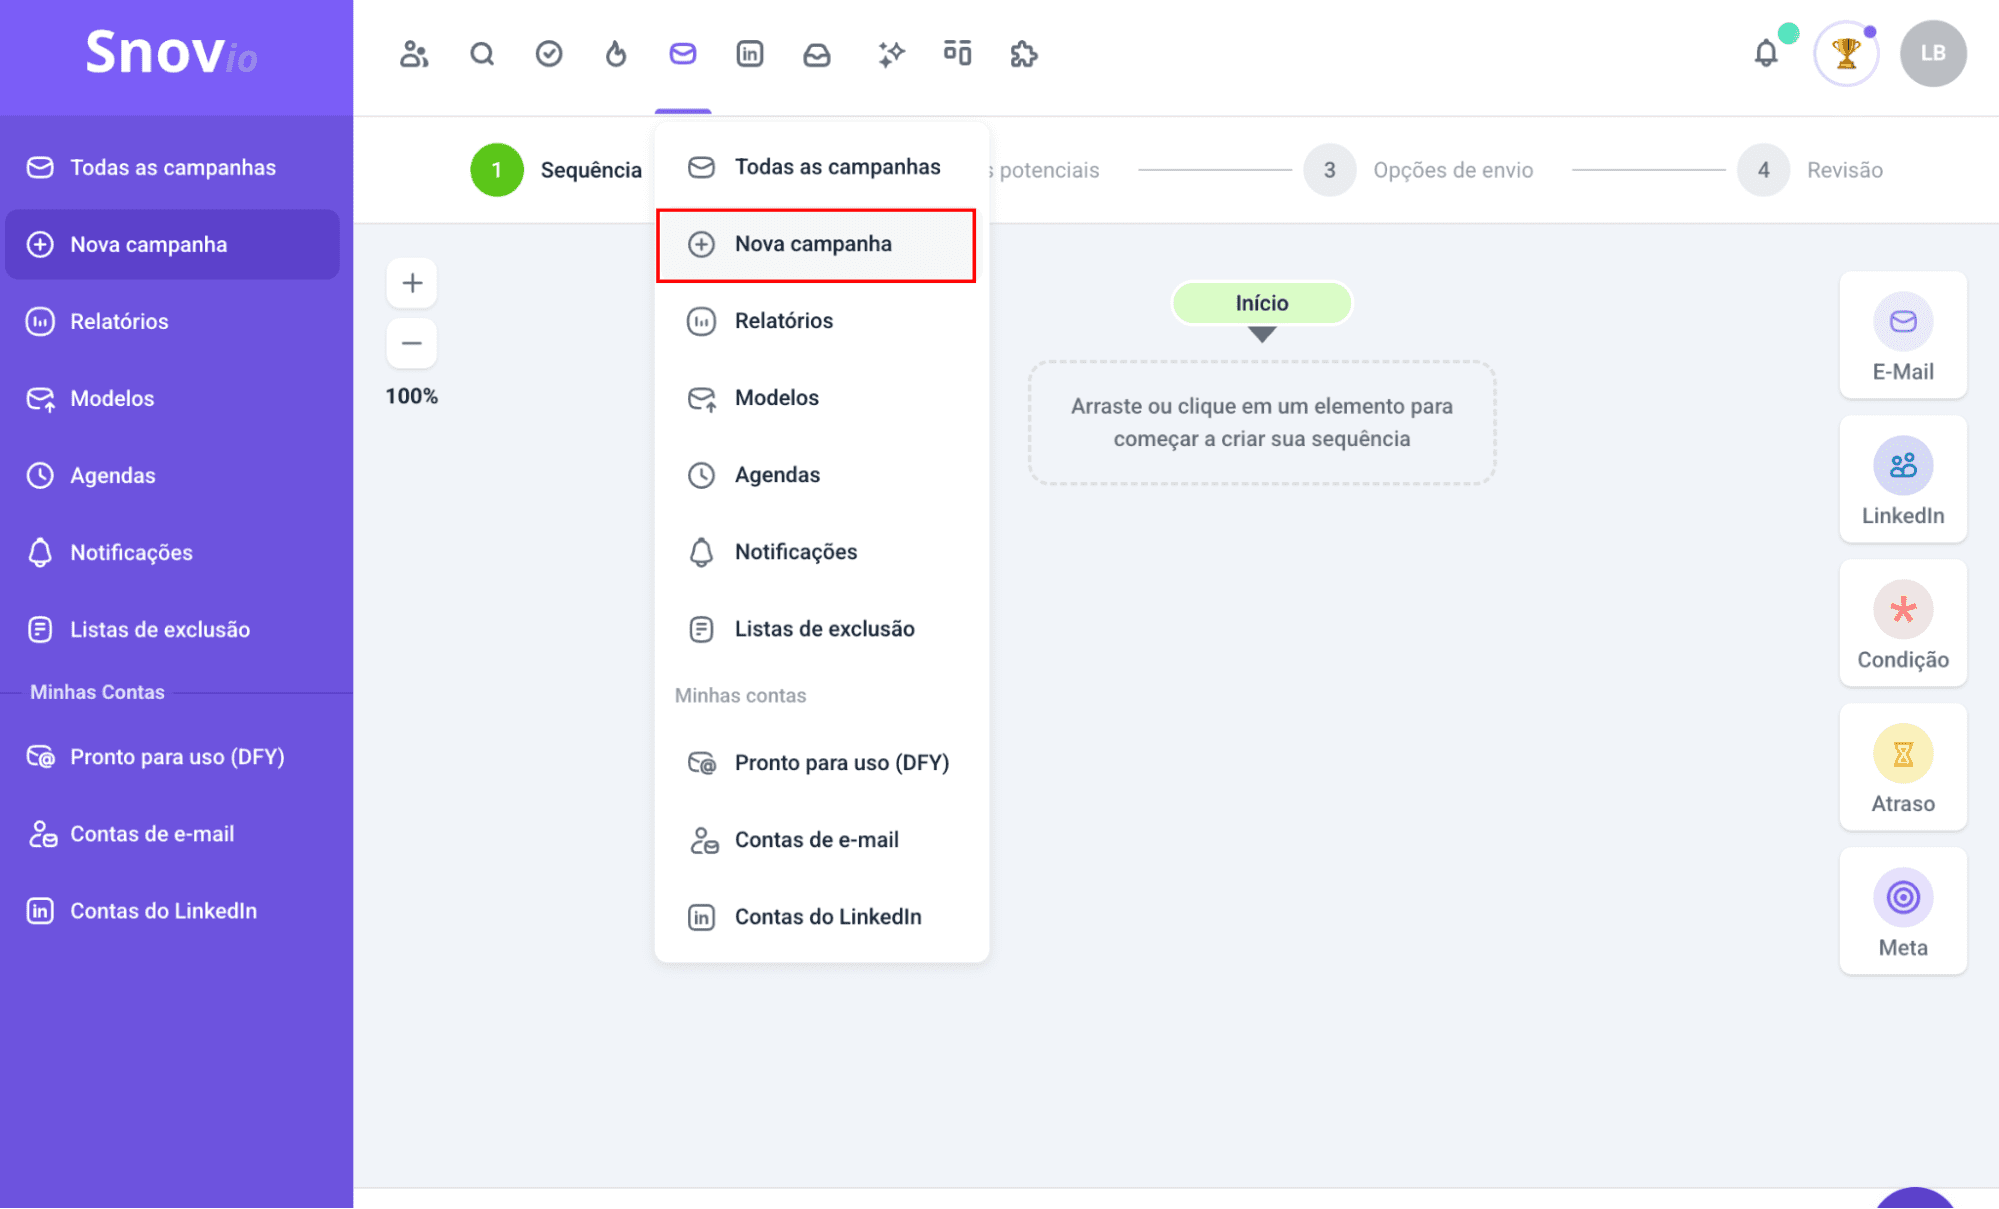The height and width of the screenshot is (1209, 1999).
Task: Zoom out the canvas with minus button
Action: (x=412, y=343)
